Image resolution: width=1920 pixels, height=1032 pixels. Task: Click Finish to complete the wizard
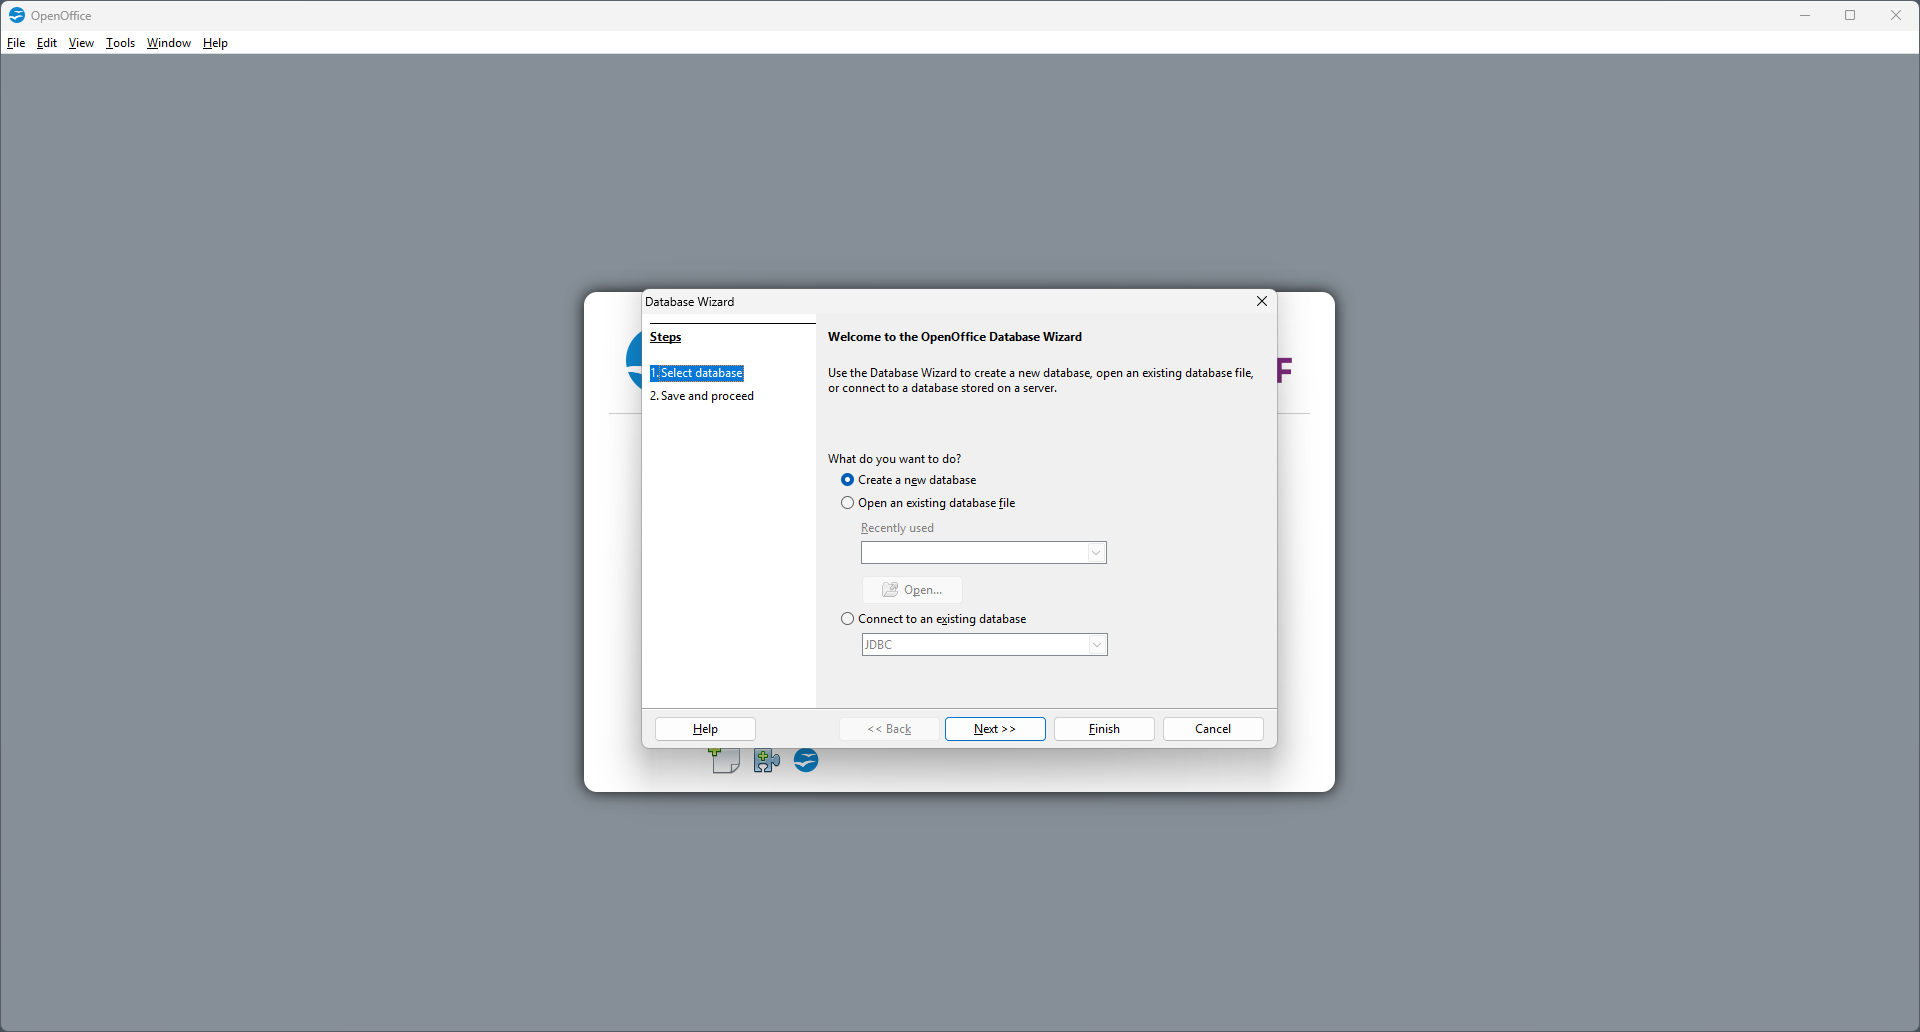pyautogui.click(x=1103, y=729)
